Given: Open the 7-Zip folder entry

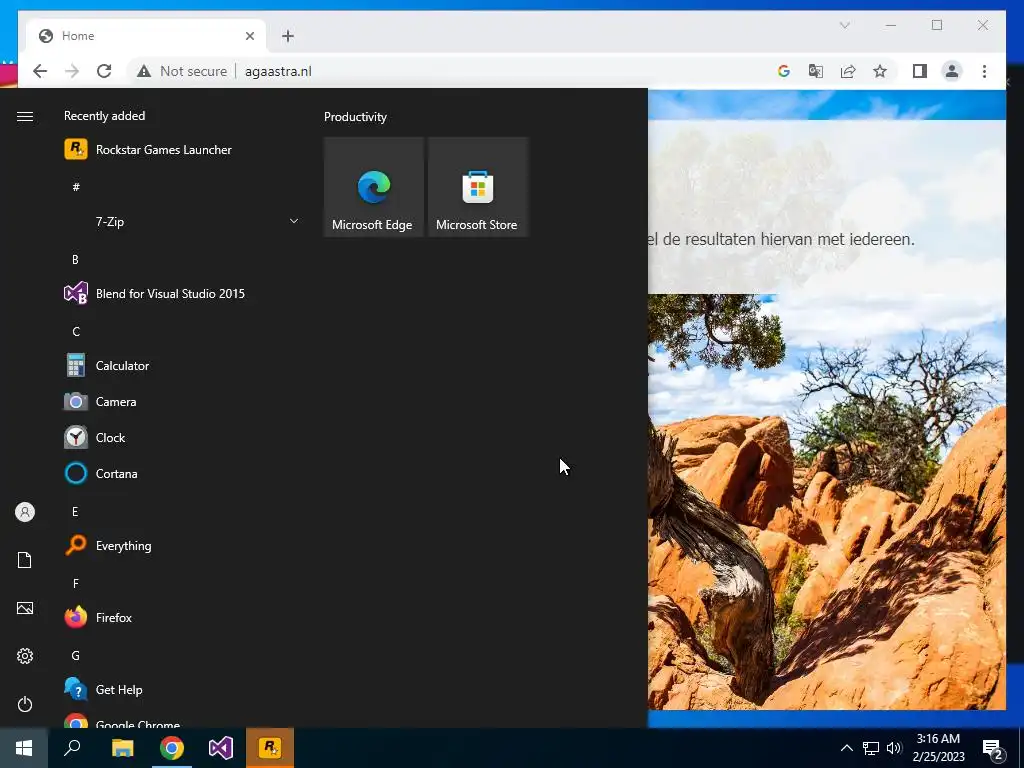Looking at the screenshot, I should 182,221.
